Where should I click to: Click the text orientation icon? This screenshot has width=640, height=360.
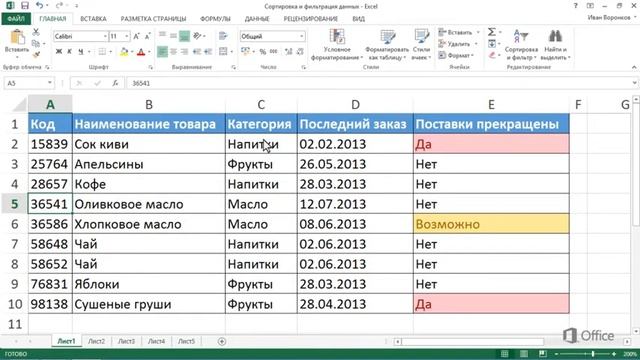coord(197,36)
